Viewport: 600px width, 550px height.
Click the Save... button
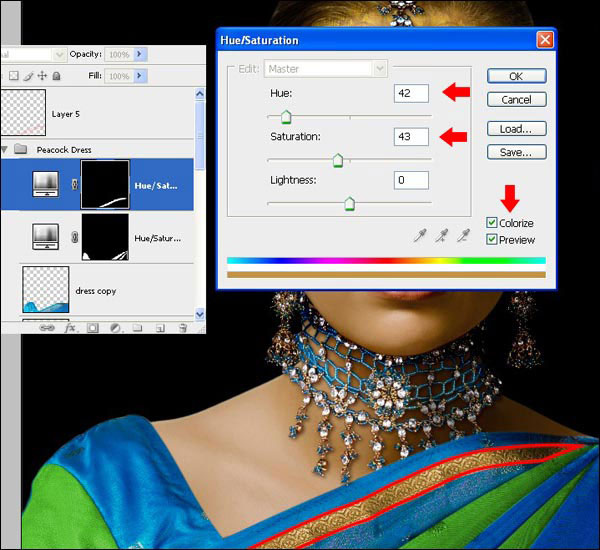tap(516, 152)
